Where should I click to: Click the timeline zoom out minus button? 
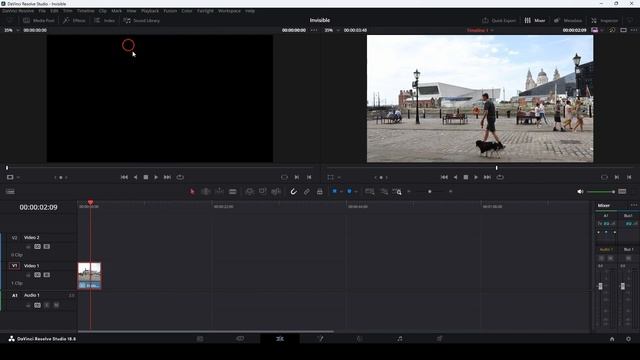[x=409, y=191]
